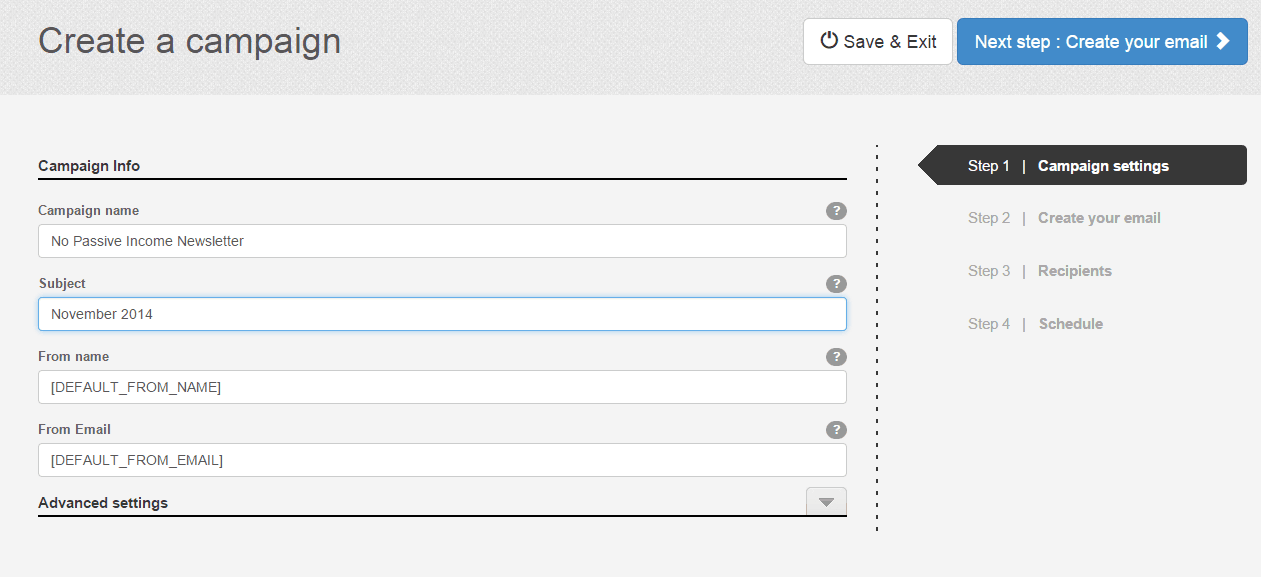1261x577 pixels.
Task: Click the Advanced settings section header
Action: point(103,502)
